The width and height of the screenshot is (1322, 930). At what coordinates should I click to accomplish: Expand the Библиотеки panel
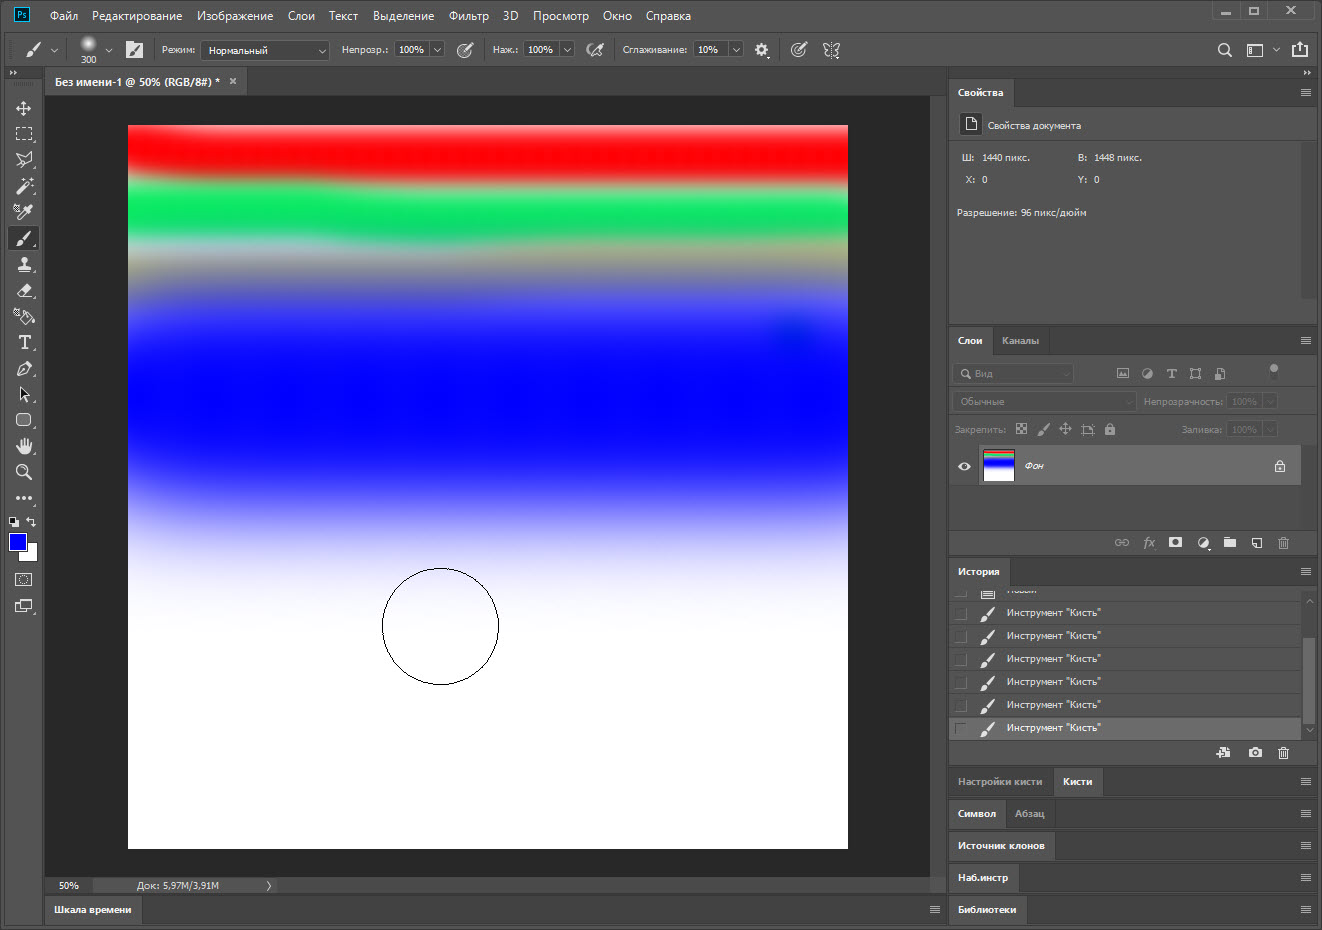tap(987, 910)
